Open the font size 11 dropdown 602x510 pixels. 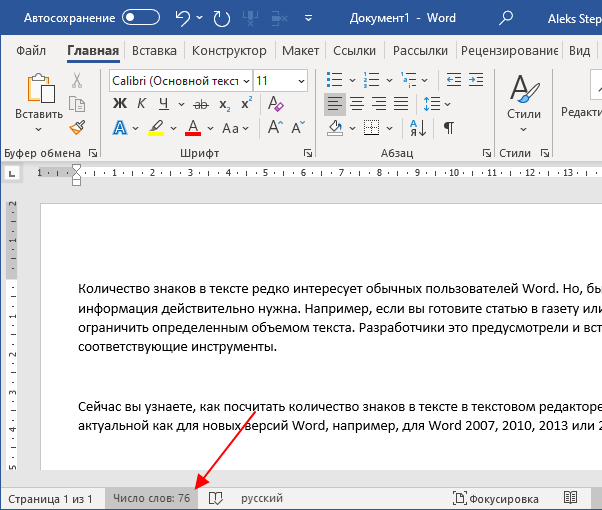click(281, 81)
